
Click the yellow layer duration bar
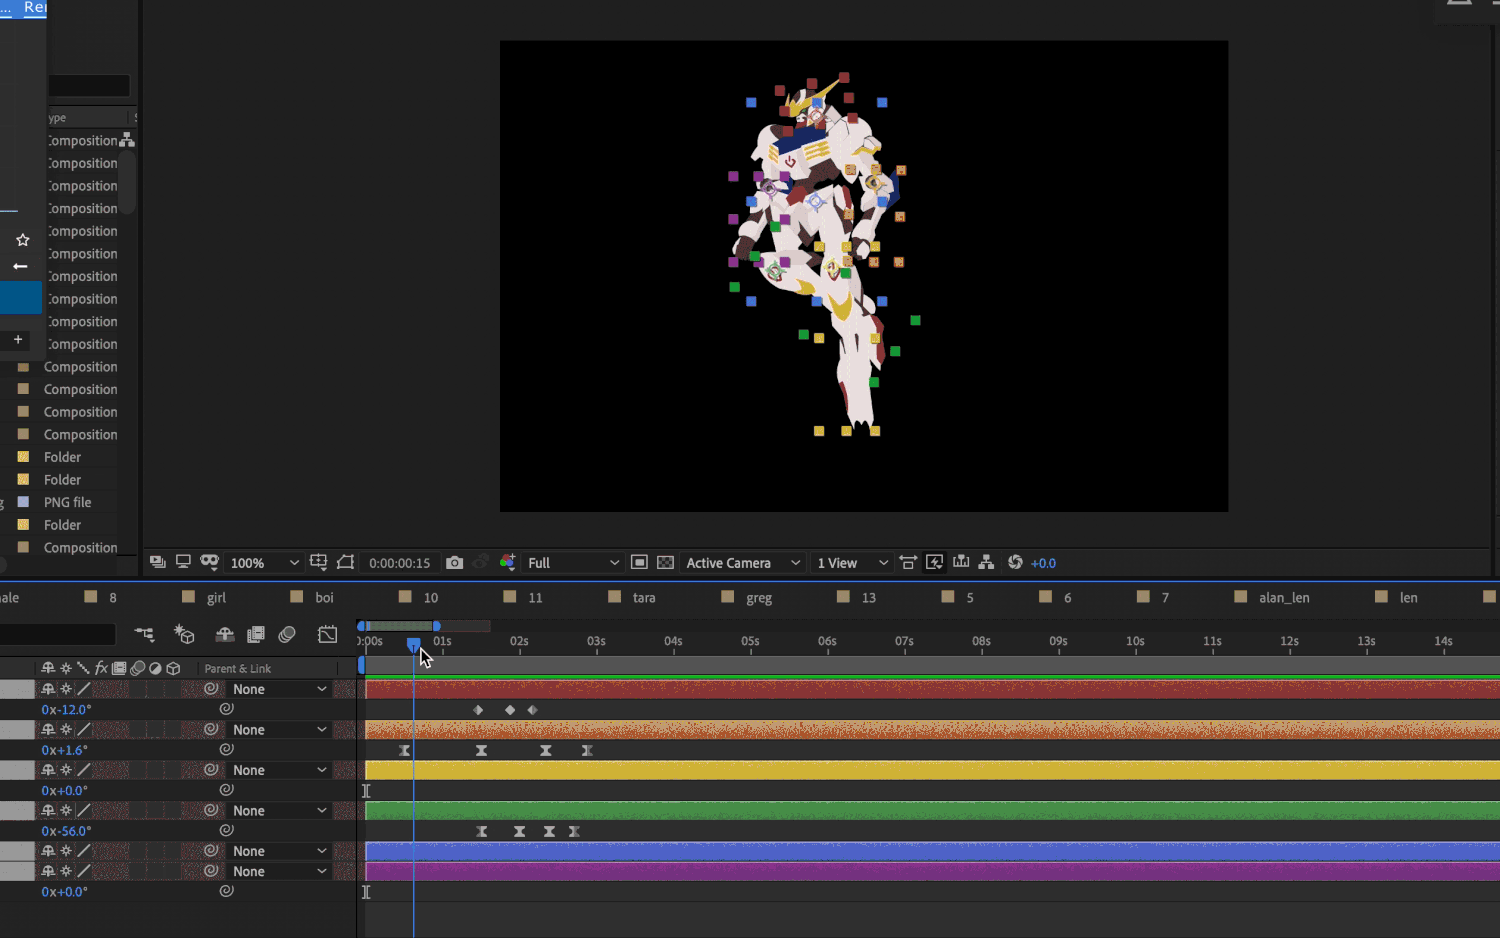pyautogui.click(x=932, y=770)
